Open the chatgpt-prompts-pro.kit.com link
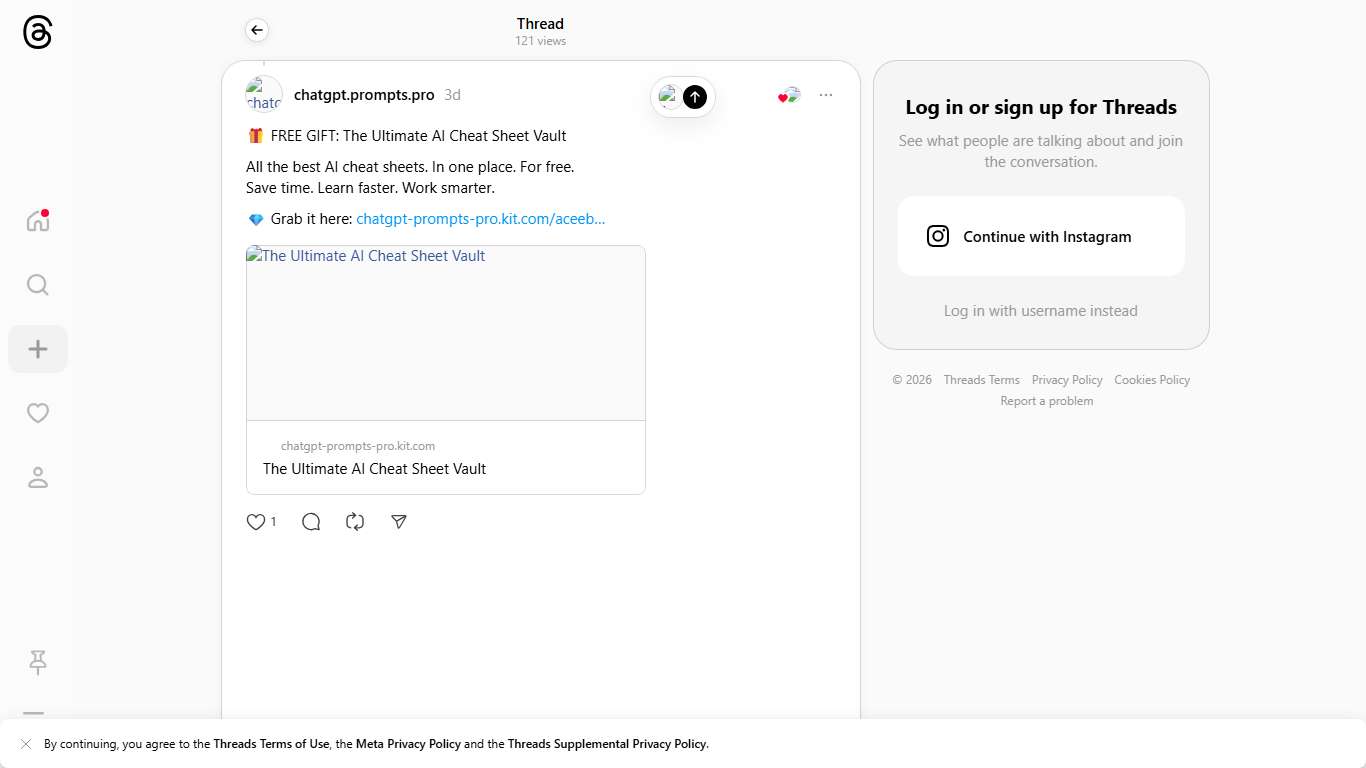Viewport: 1366px width, 768px height. tap(480, 219)
